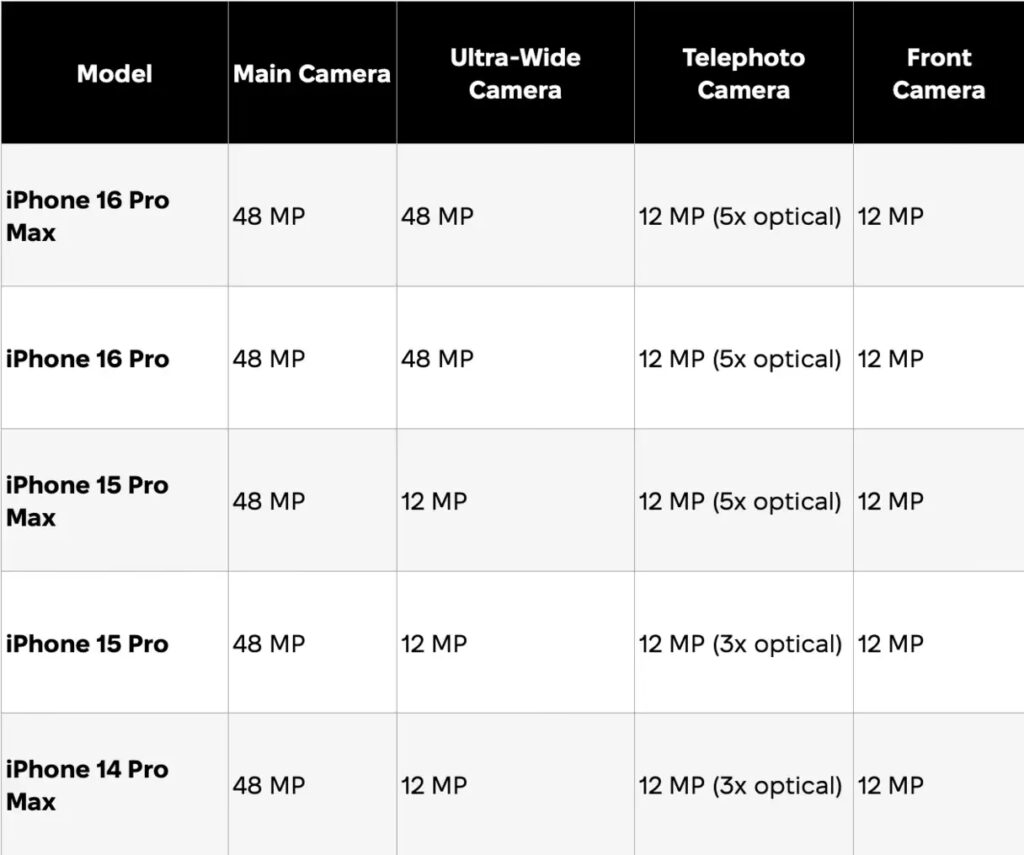This screenshot has height=855, width=1024.
Task: Click the Main Camera column header
Action: coord(312,73)
